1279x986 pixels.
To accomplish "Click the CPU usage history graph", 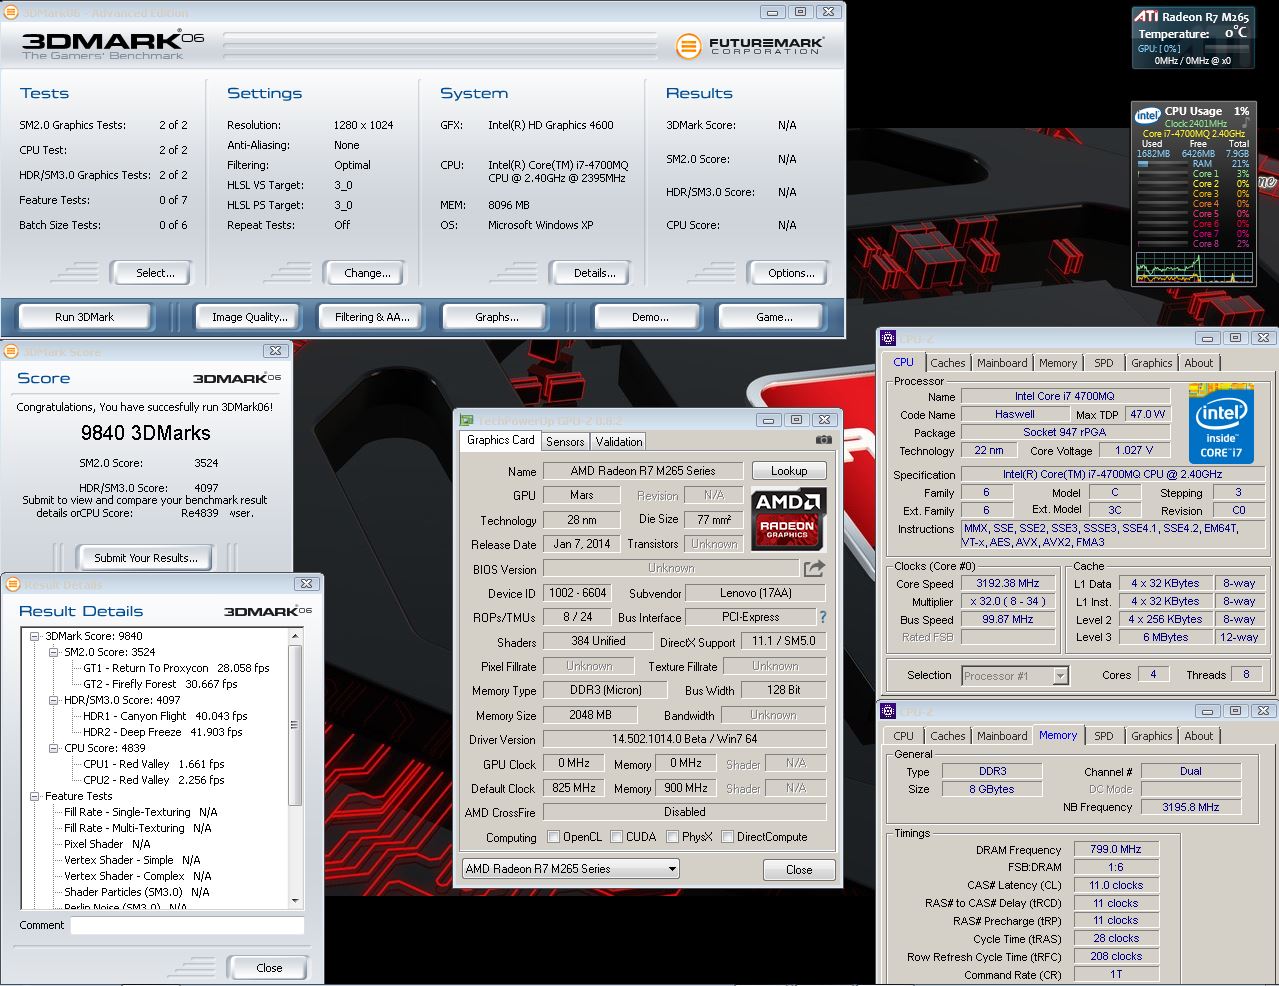I will pos(1193,267).
